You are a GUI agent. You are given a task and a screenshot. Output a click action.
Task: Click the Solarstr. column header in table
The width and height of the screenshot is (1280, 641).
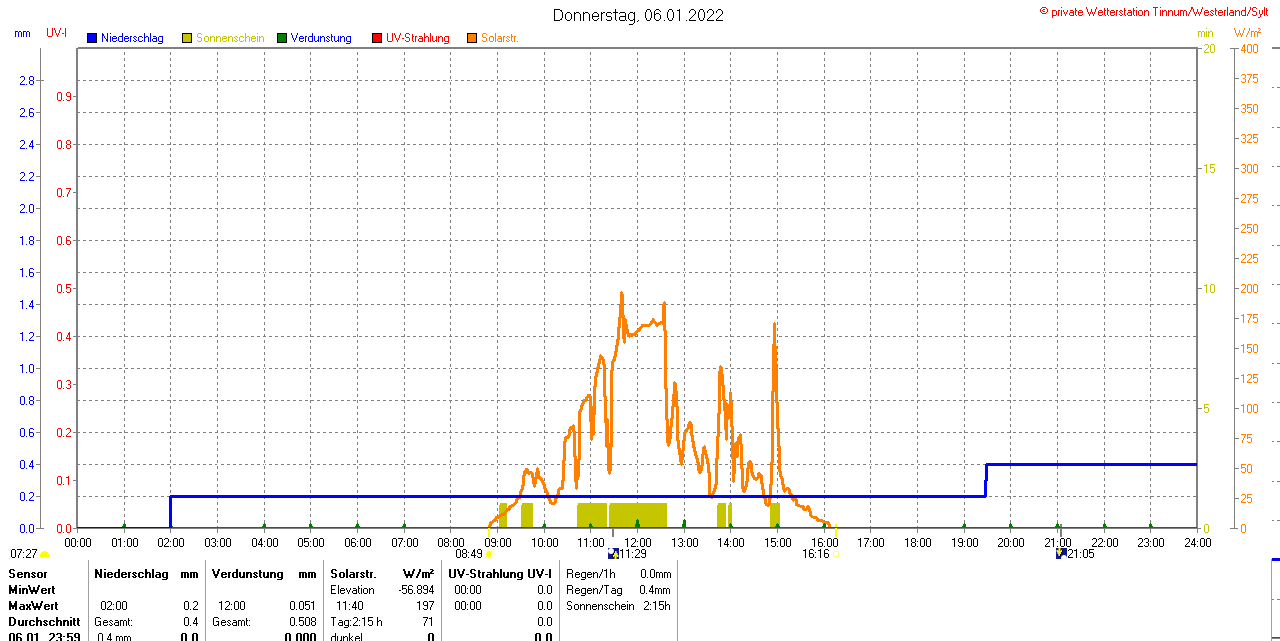(352, 574)
